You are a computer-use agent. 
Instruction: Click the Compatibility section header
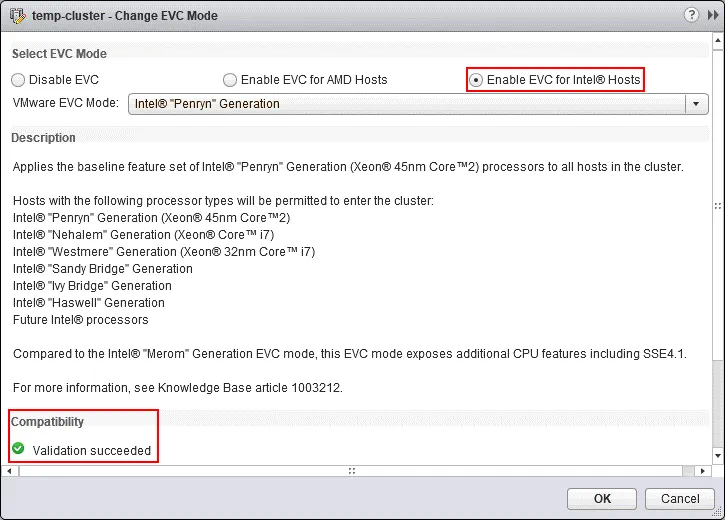48,422
